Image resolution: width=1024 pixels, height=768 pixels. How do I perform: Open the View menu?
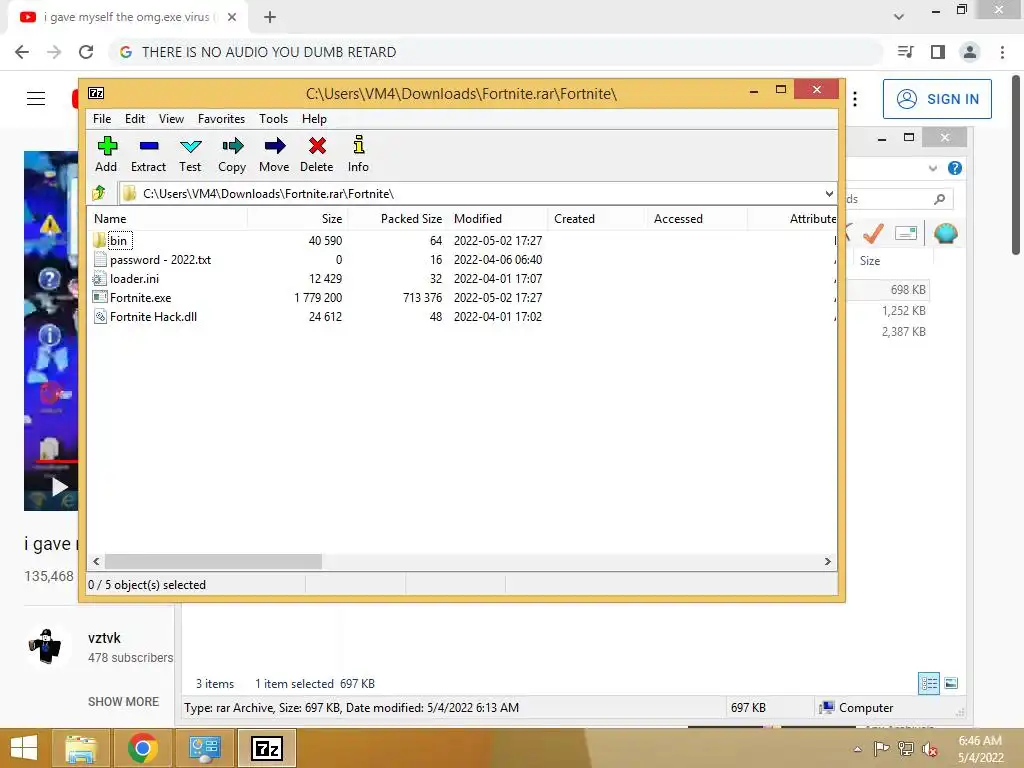coord(171,119)
